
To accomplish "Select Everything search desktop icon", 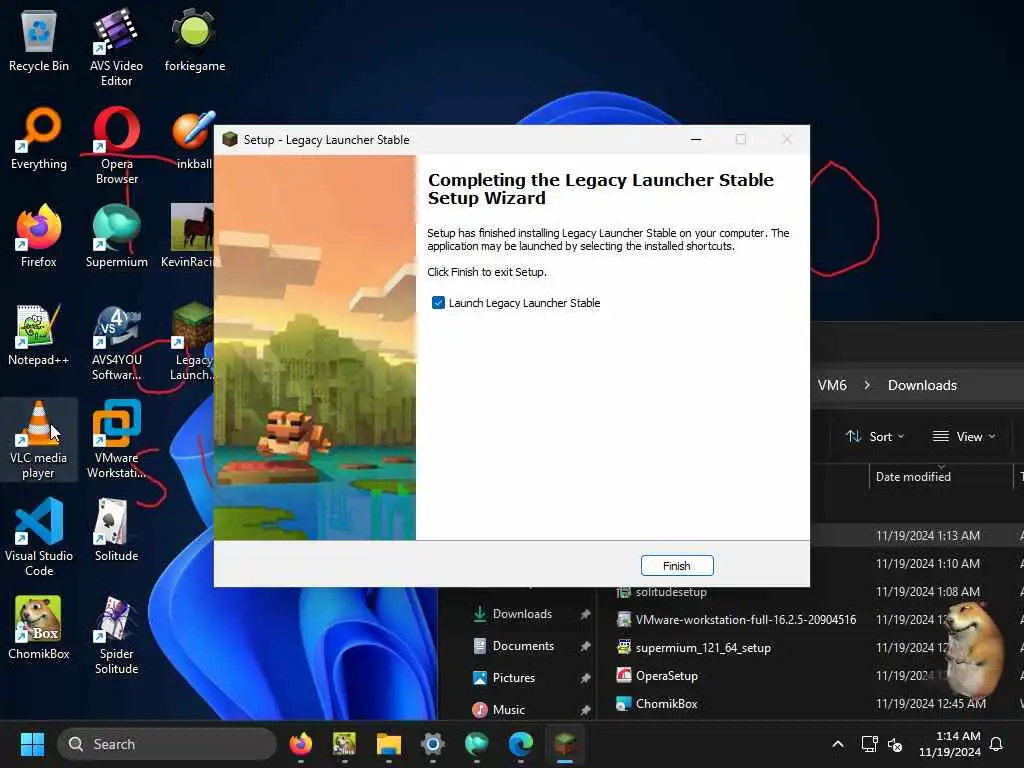I will point(39,139).
